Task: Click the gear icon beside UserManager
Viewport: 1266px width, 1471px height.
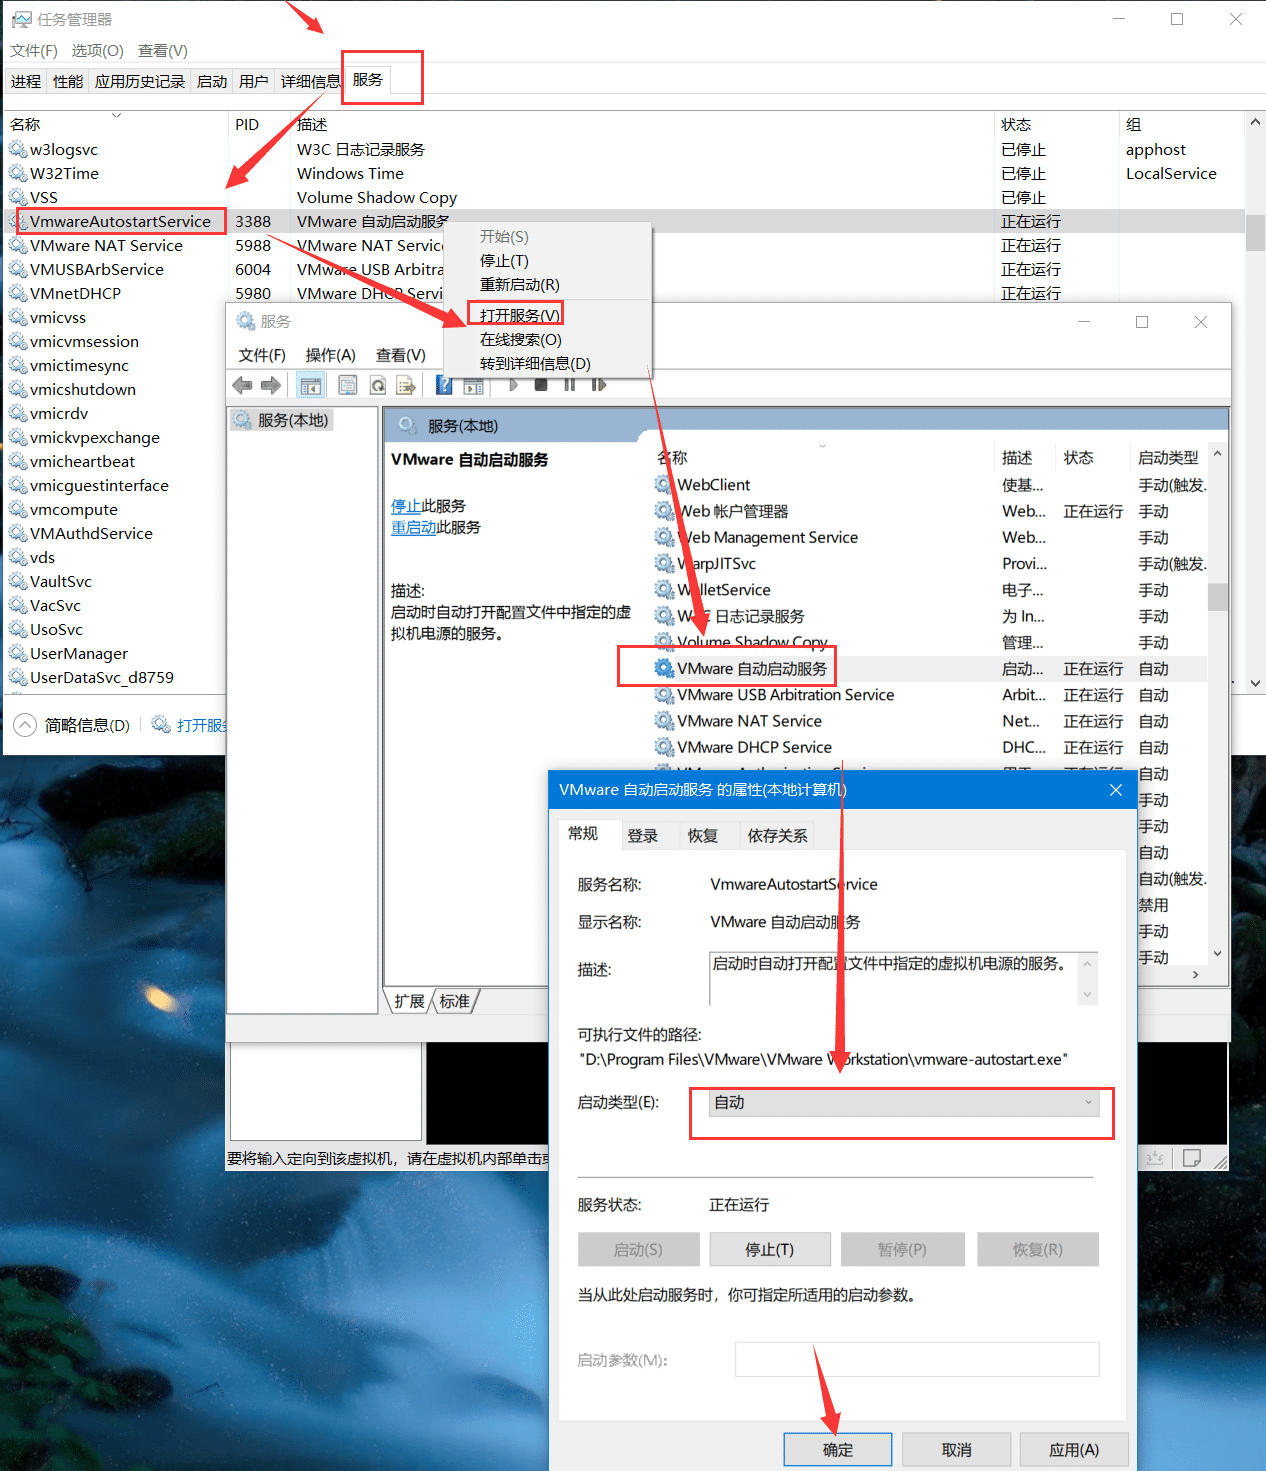Action: tap(18, 653)
